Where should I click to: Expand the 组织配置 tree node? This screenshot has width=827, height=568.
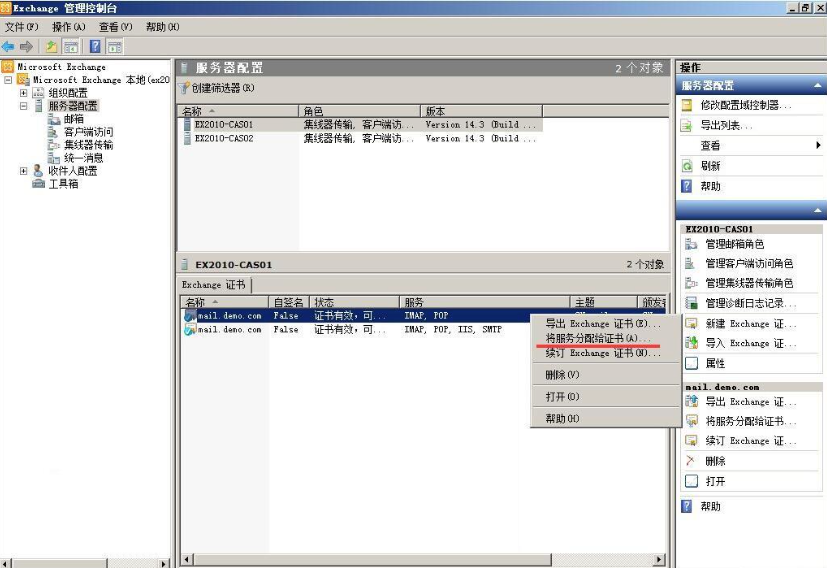[x=24, y=93]
